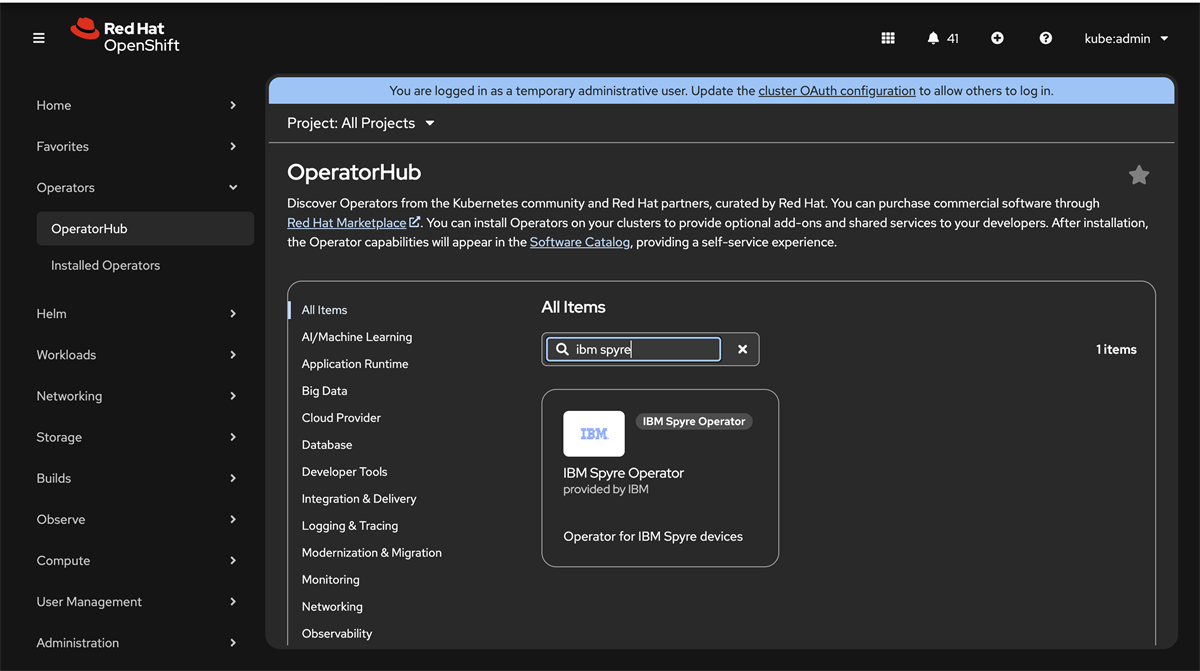Screen dimensions: 1200x671
Task: Filter by Integration & Delivery category
Action: (x=359, y=499)
